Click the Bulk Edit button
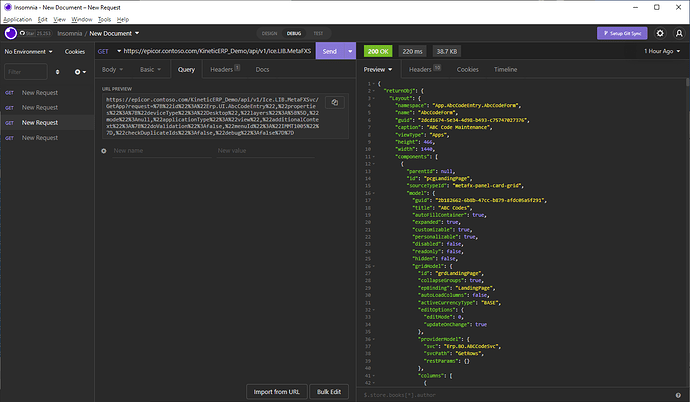 pyautogui.click(x=329, y=391)
